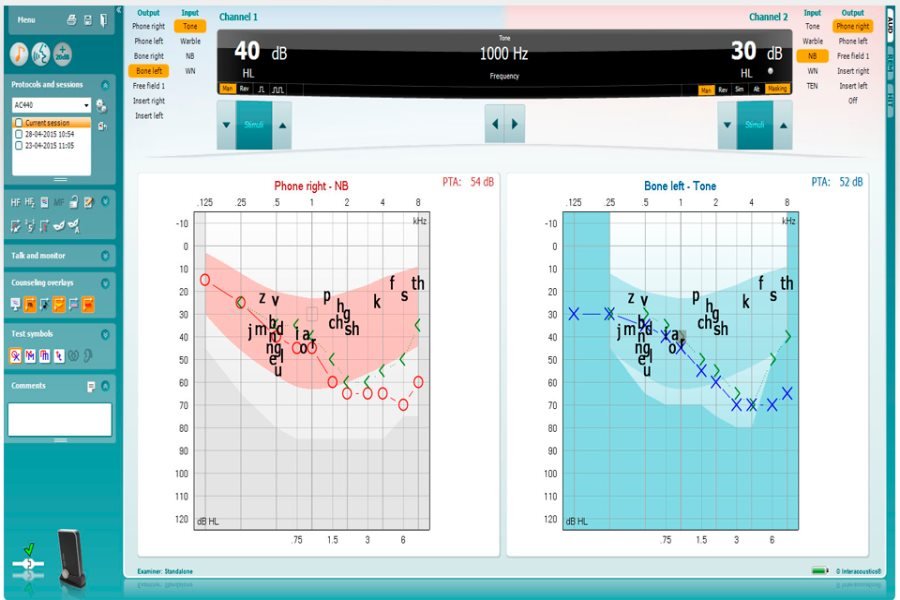Select the tone audiometry icon
The width and height of the screenshot is (900, 600).
[19, 54]
